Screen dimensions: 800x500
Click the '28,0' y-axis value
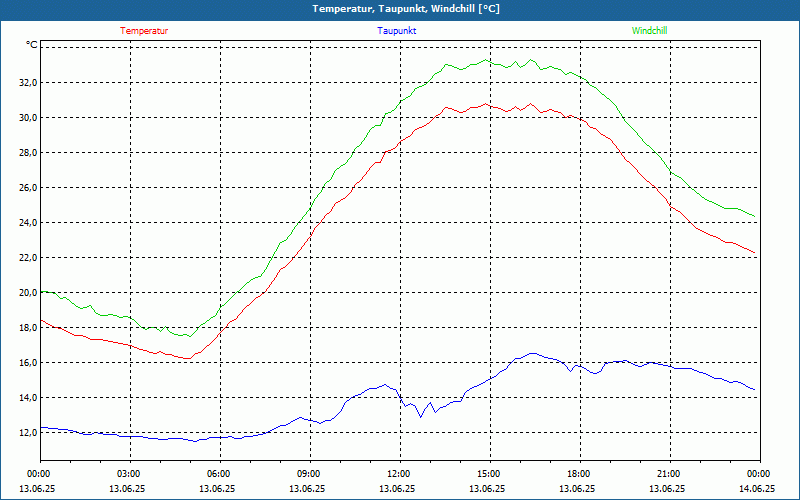29,153
